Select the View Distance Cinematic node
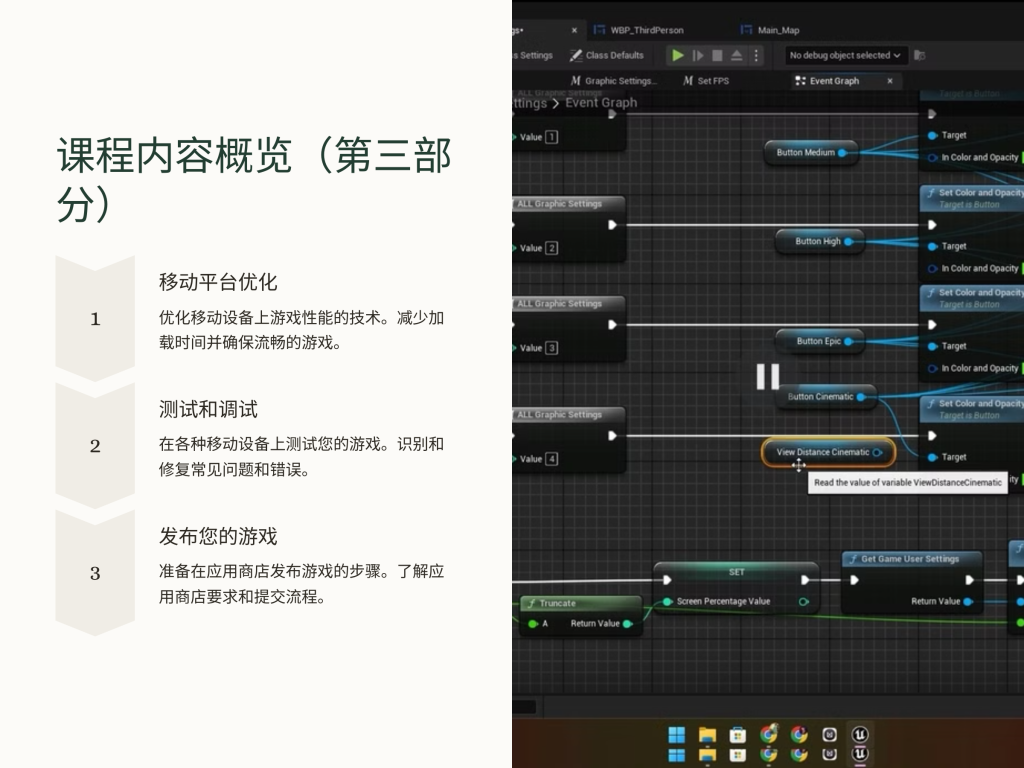1024x768 pixels. point(828,453)
